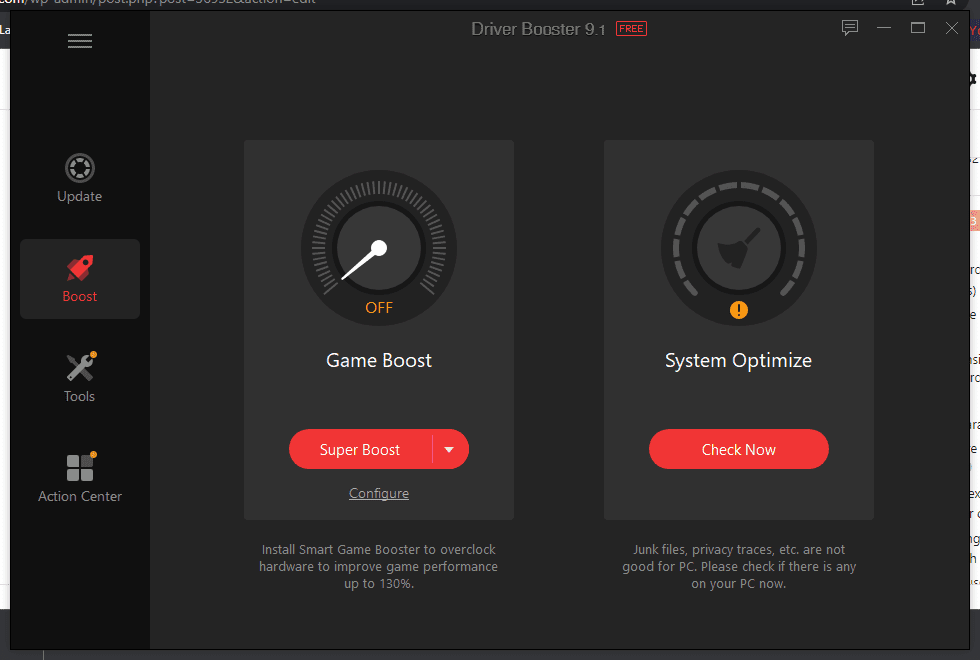The image size is (980, 660).
Task: Maximize the Driver Booster window
Action: click(x=918, y=28)
